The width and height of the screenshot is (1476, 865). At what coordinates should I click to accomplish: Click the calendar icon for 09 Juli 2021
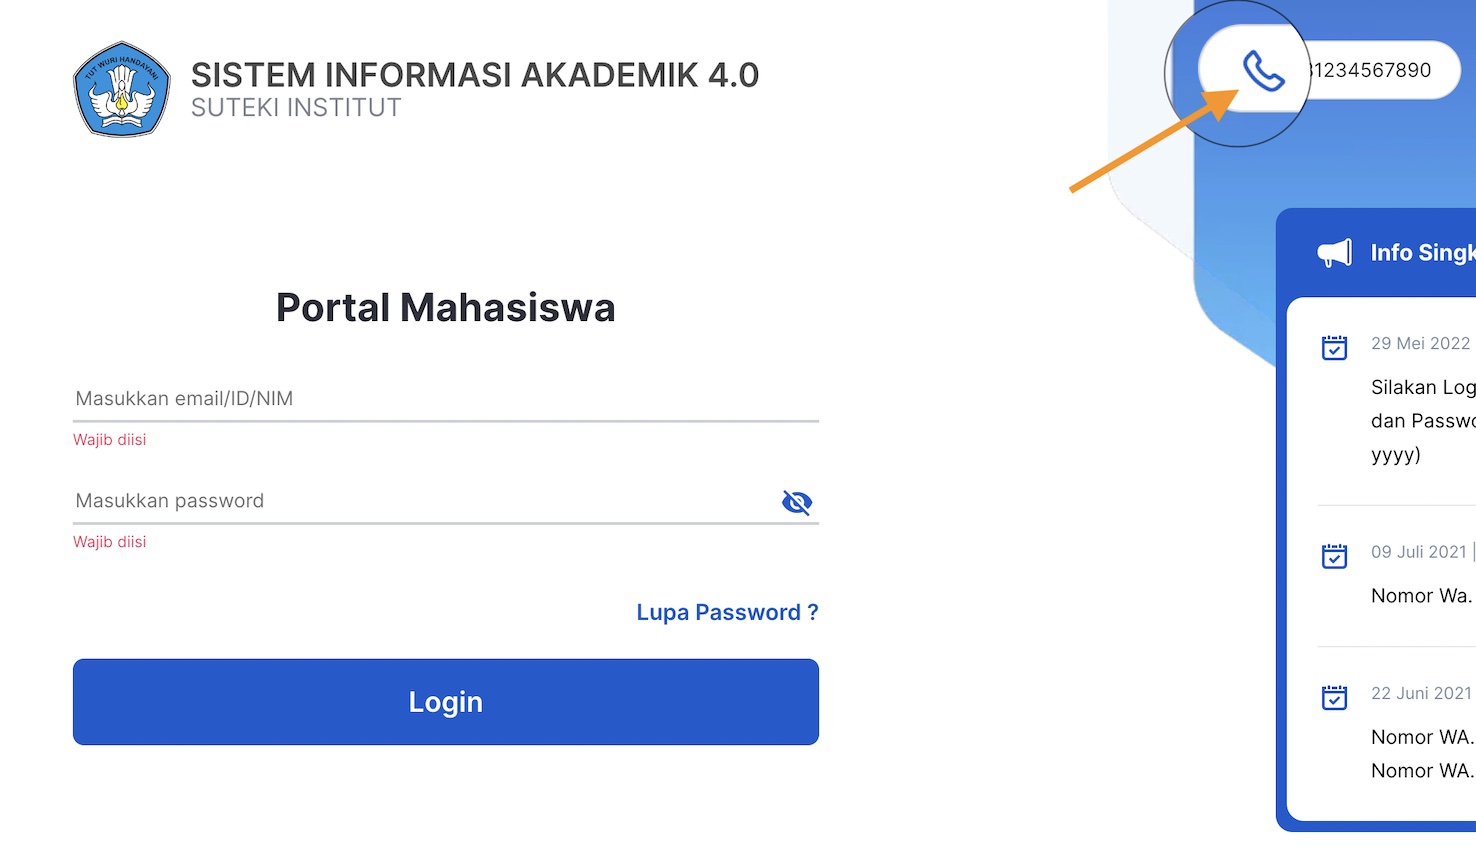1334,555
